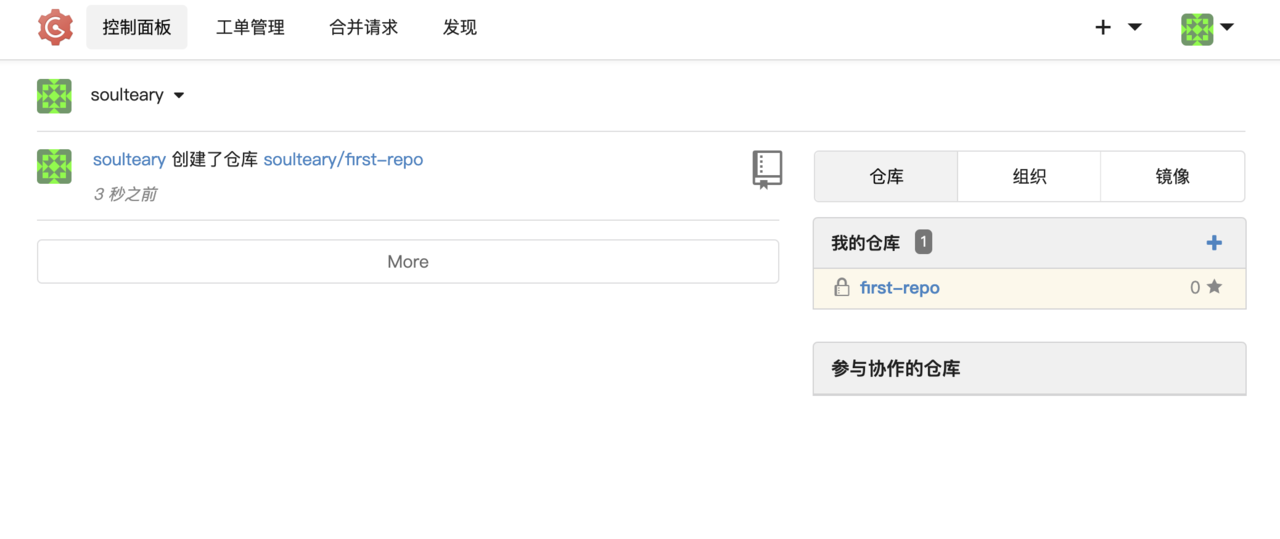
Task: Open first-repo in my repositories list
Action: (x=900, y=288)
